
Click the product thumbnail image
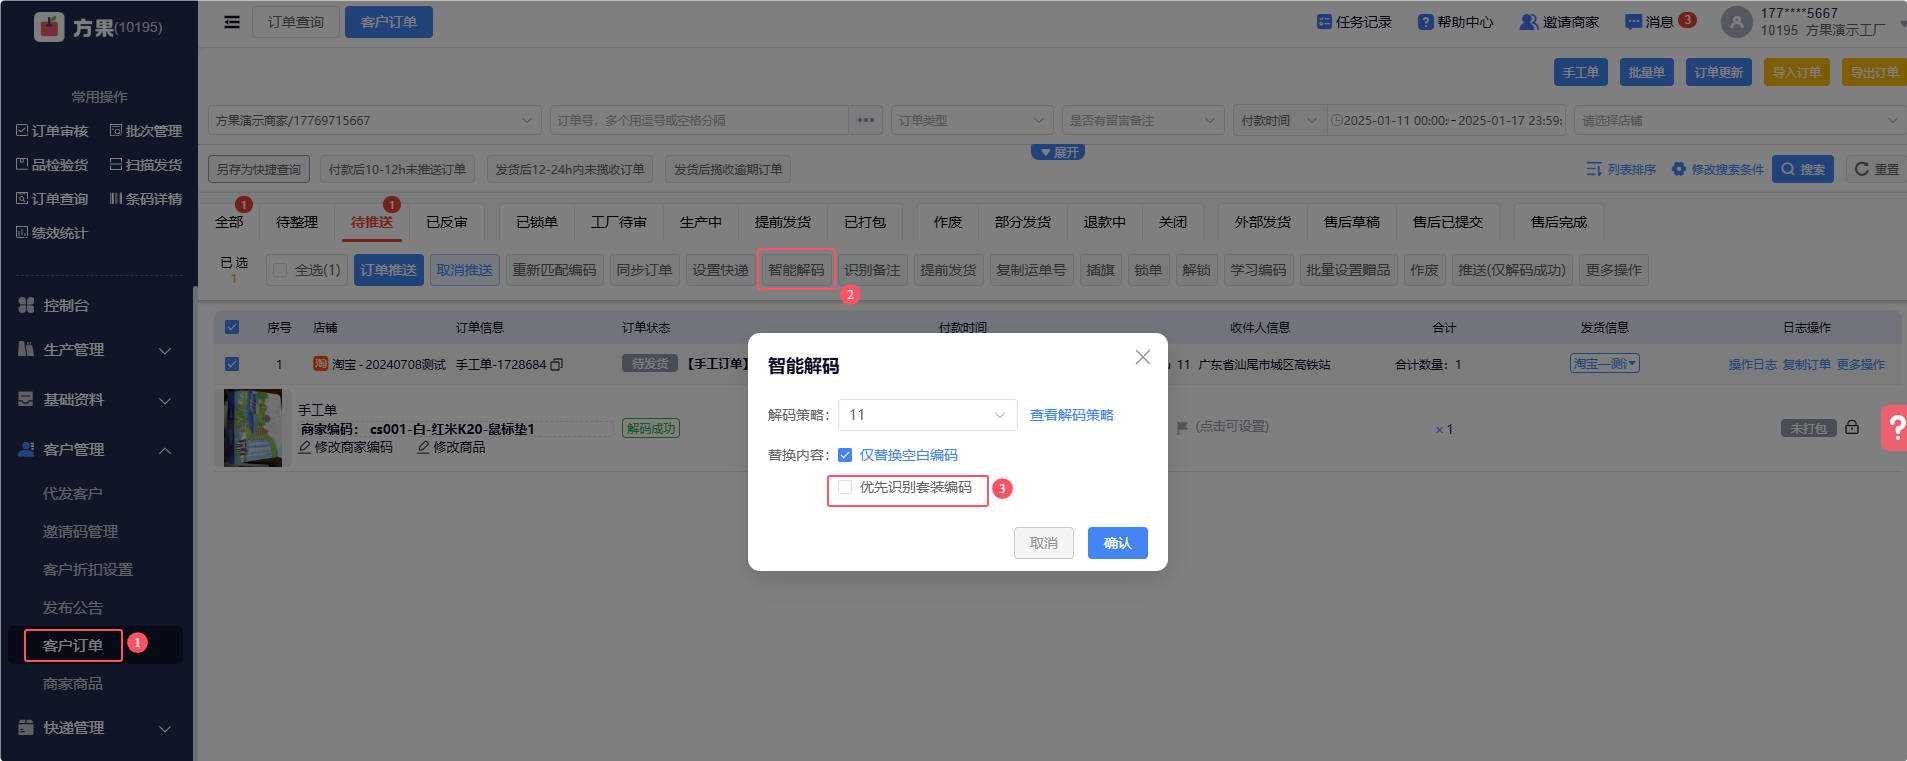pyautogui.click(x=253, y=428)
